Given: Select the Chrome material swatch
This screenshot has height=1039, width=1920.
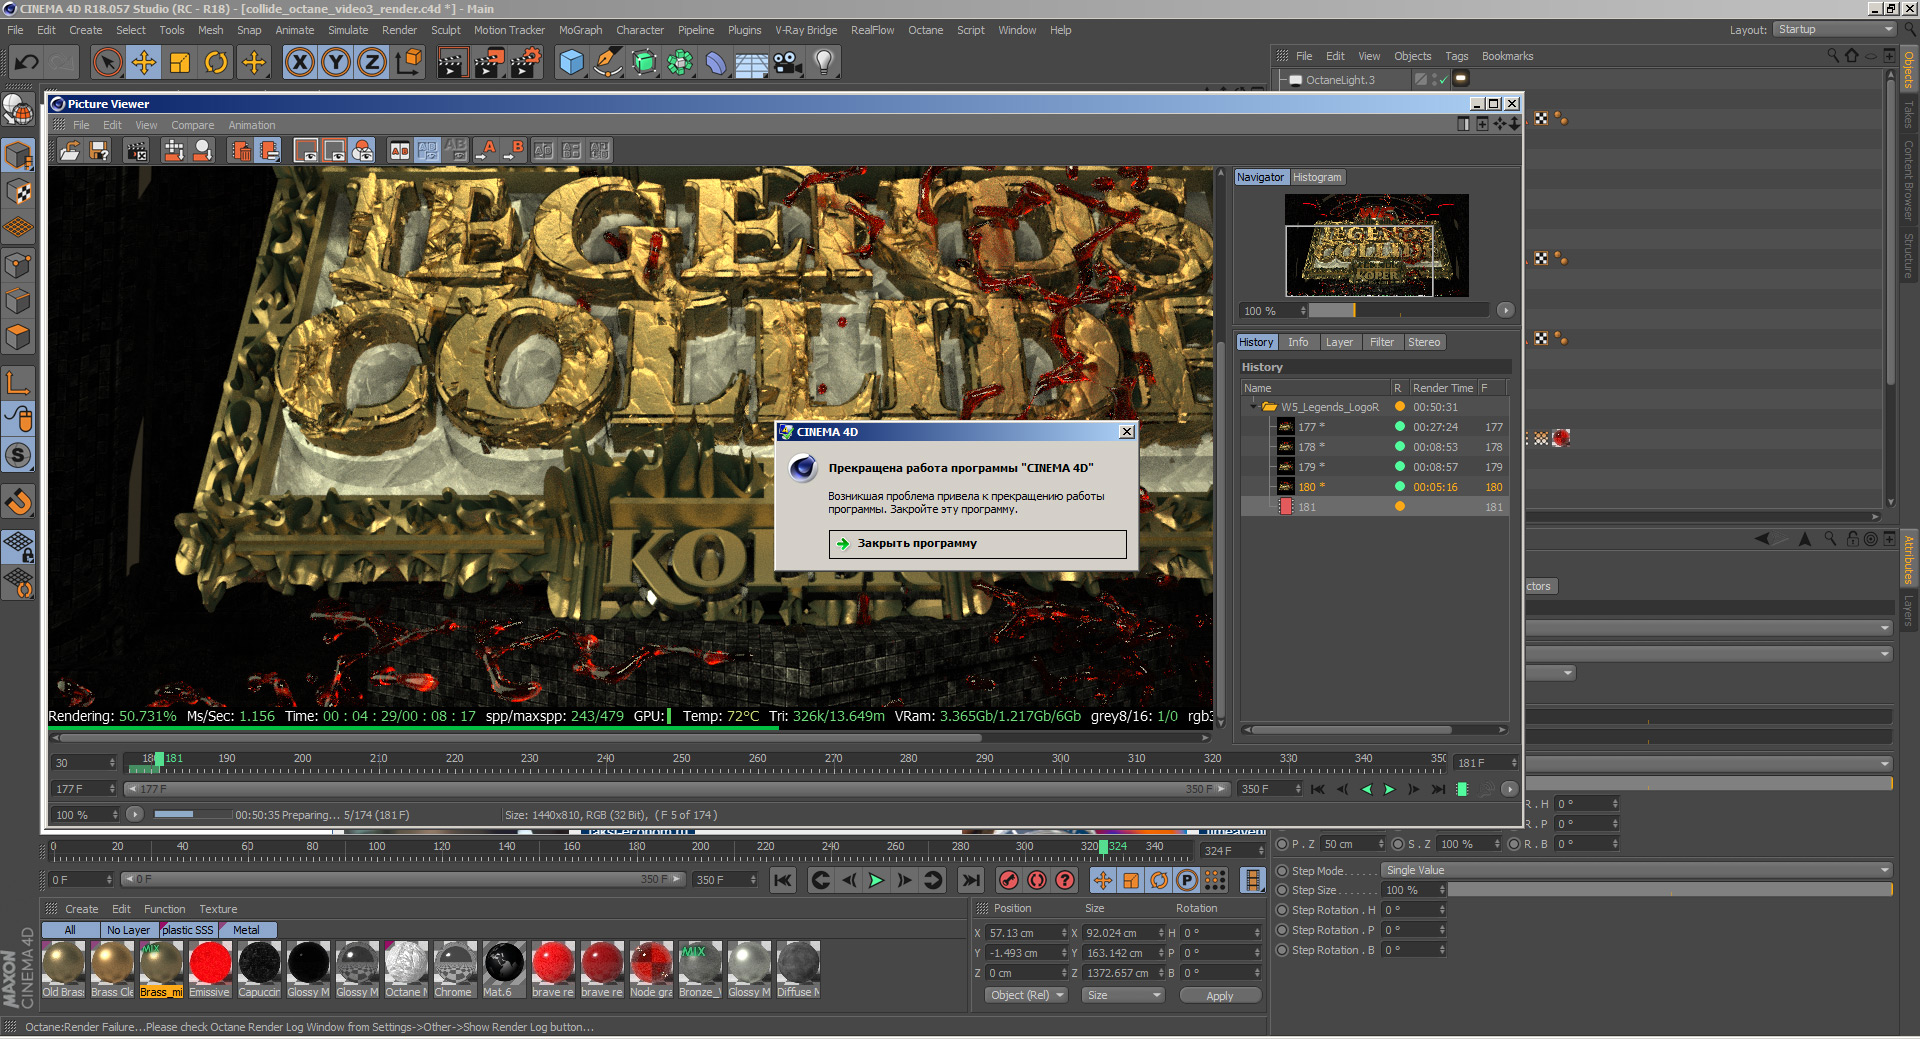Looking at the screenshot, I should (455, 969).
